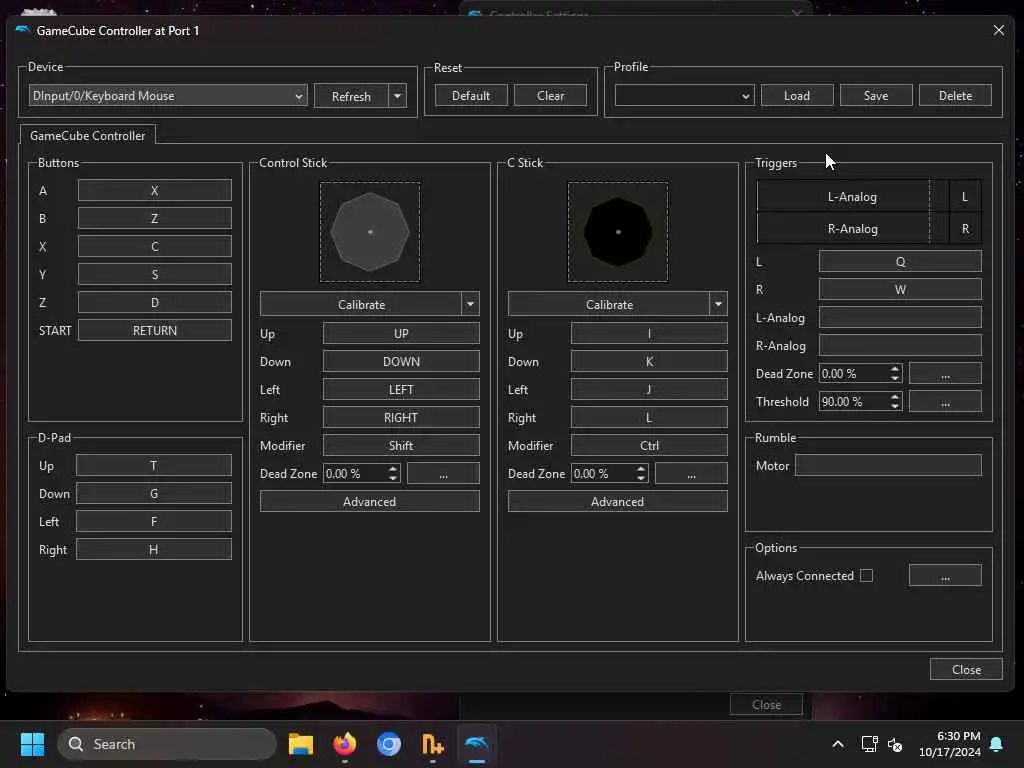Image resolution: width=1024 pixels, height=768 pixels.
Task: Click the B button mapping Z
Action: pyautogui.click(x=155, y=218)
